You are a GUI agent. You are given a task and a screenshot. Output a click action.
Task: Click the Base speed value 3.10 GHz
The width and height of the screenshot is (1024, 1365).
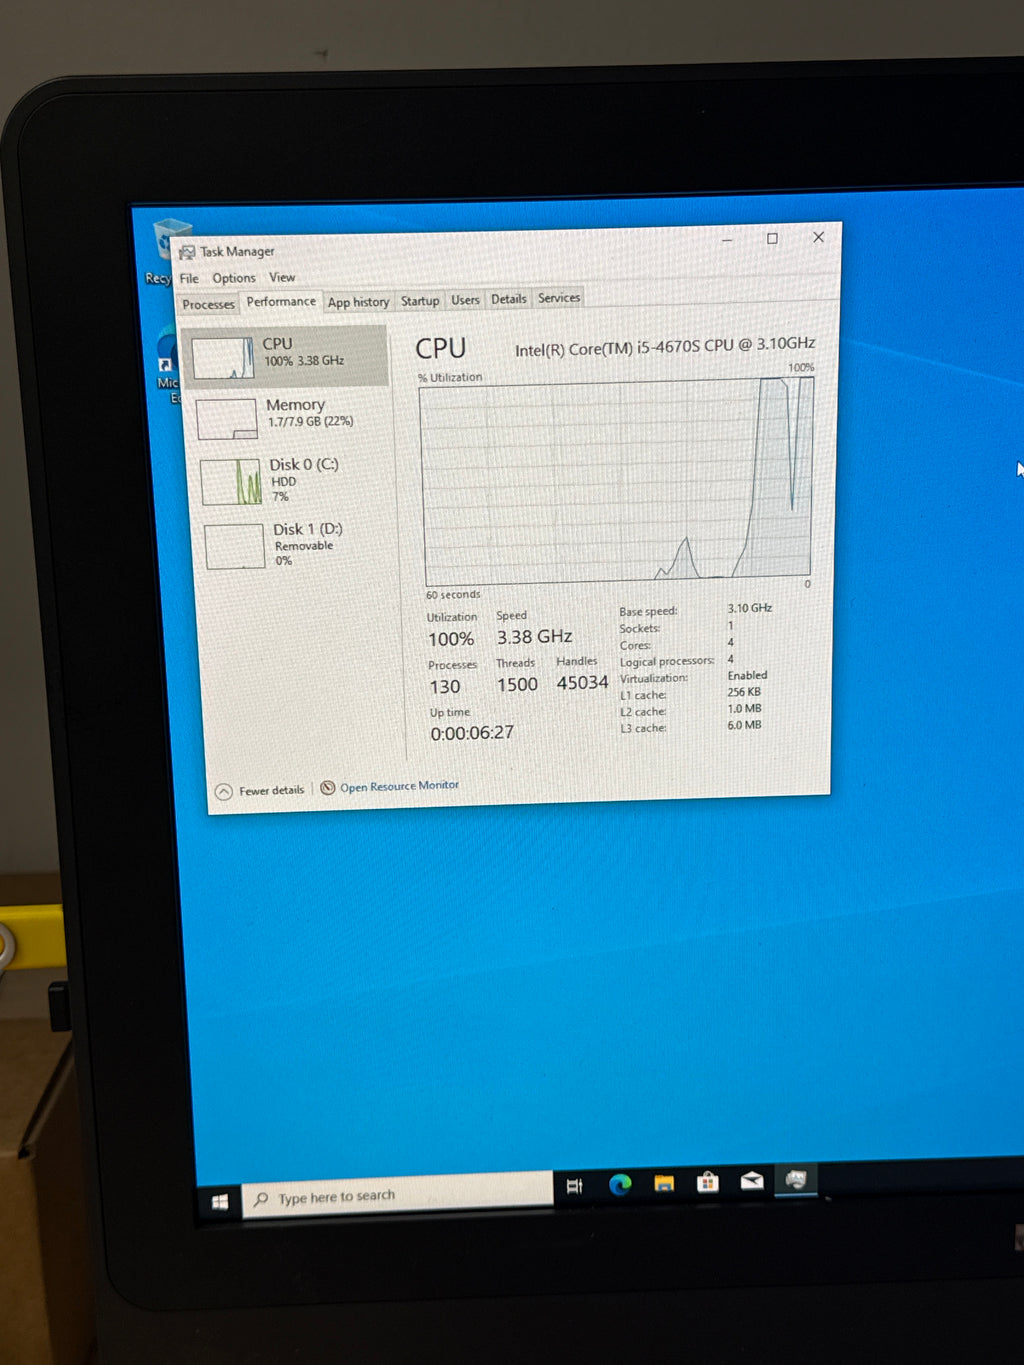[x=750, y=608]
